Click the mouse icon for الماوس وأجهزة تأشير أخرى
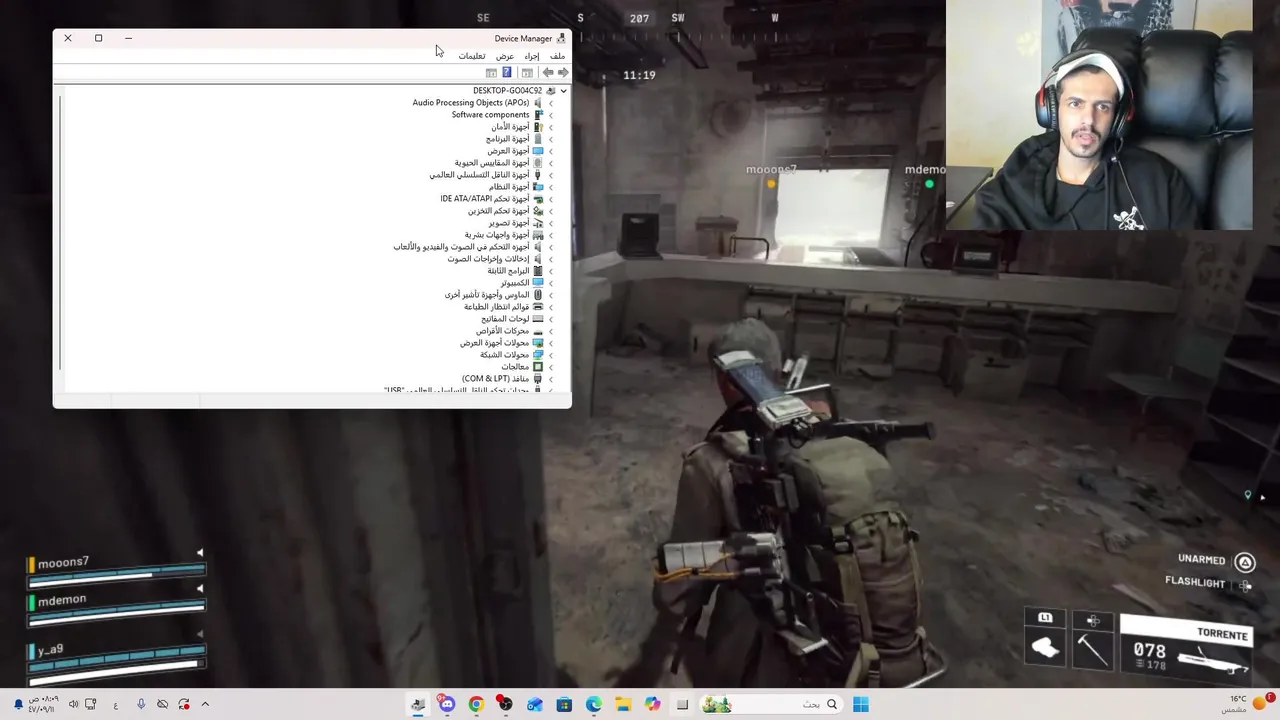This screenshot has width=1280, height=720. click(x=538, y=295)
